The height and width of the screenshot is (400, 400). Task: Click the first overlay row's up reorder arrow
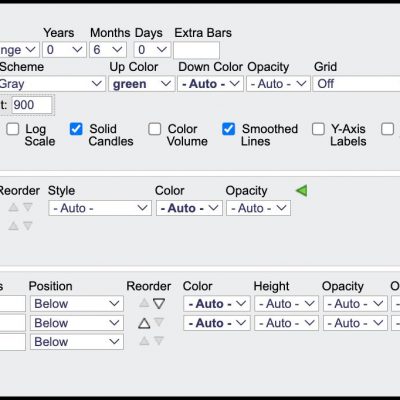(13, 207)
